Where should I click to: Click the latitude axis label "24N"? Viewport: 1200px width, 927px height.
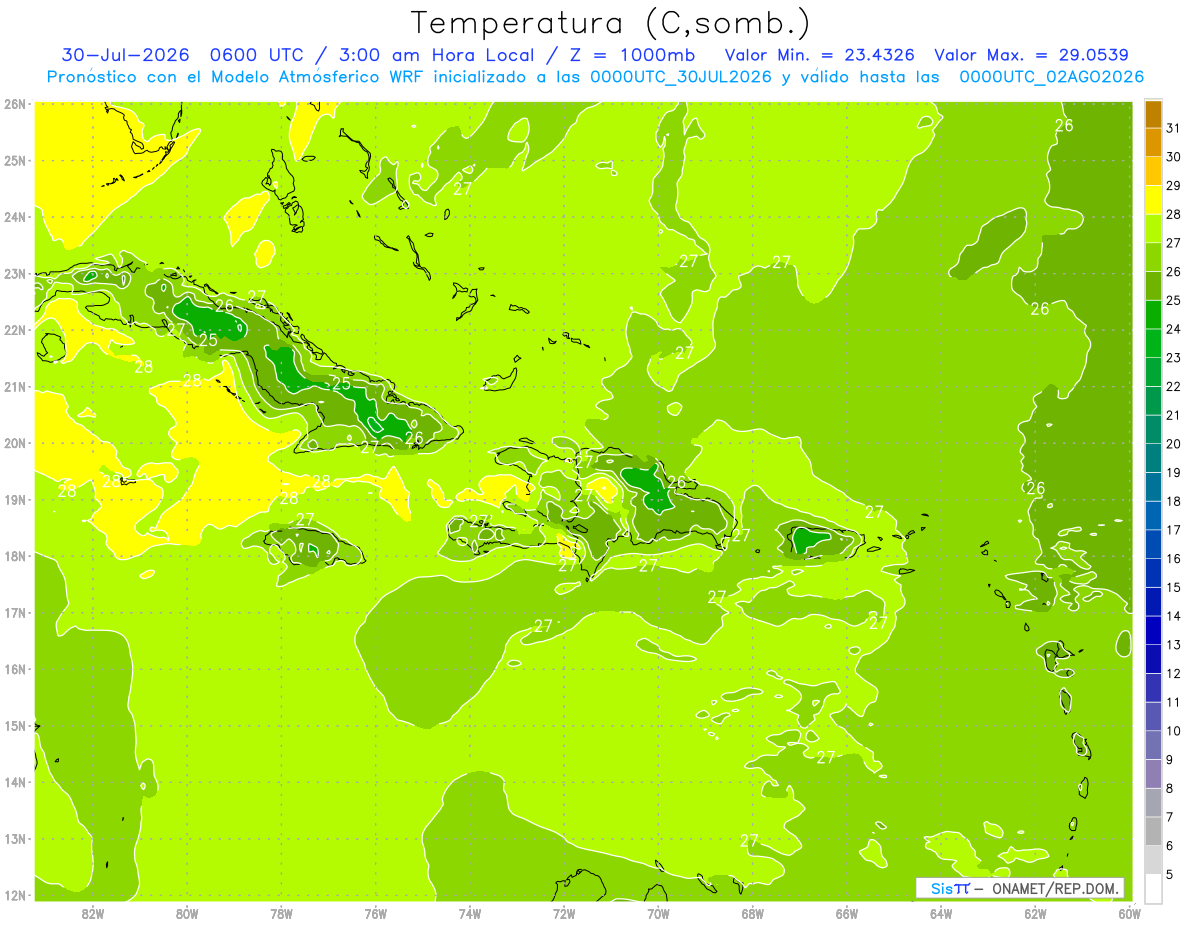pyautogui.click(x=14, y=217)
